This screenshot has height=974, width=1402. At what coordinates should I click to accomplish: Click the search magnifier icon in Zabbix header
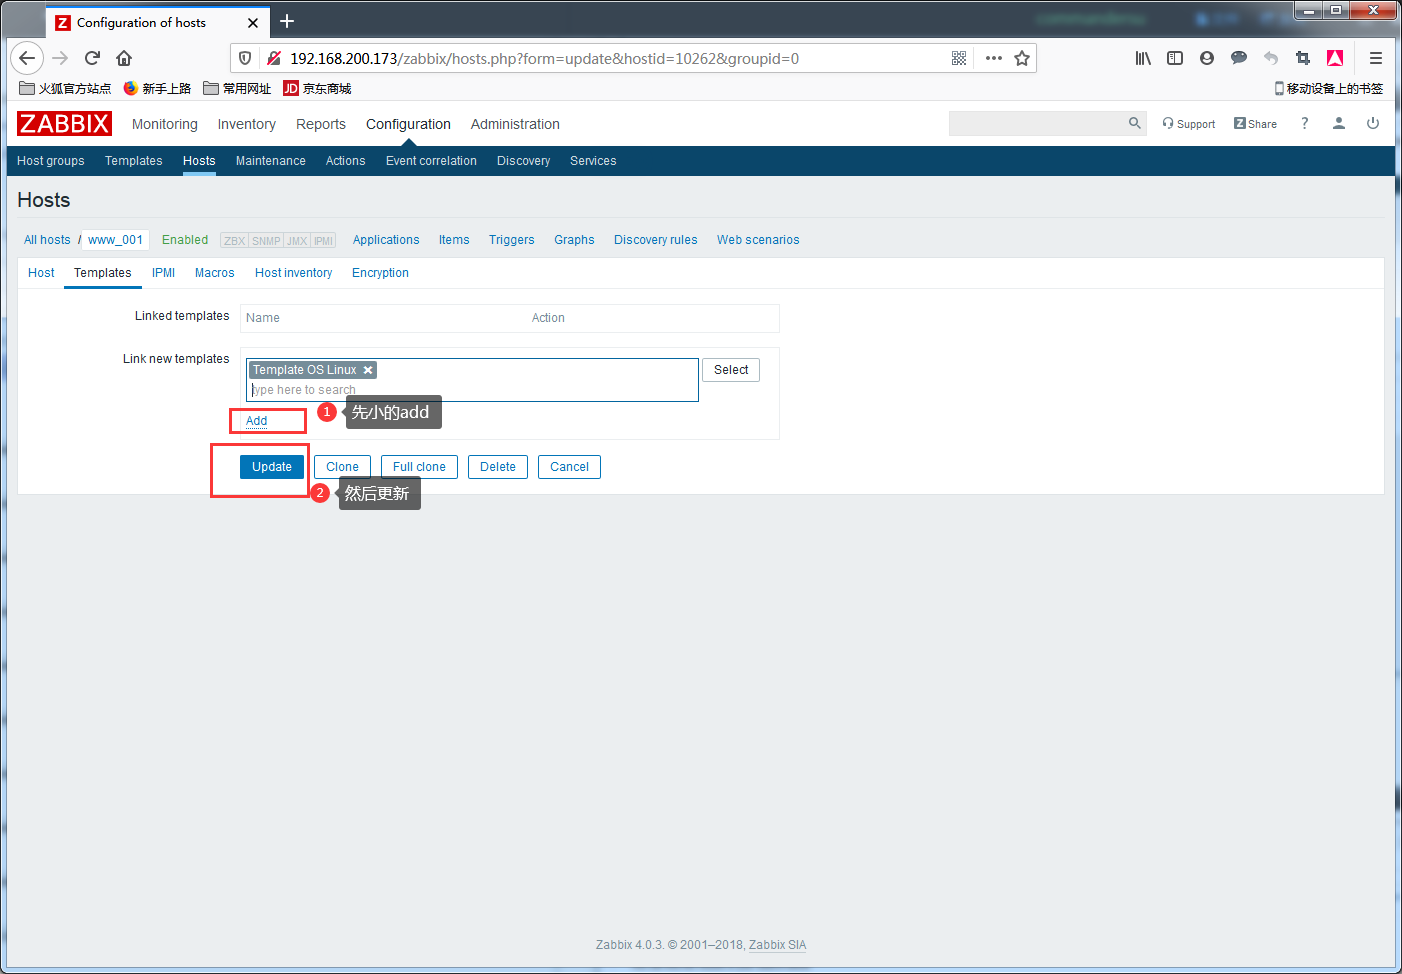[x=1134, y=123]
